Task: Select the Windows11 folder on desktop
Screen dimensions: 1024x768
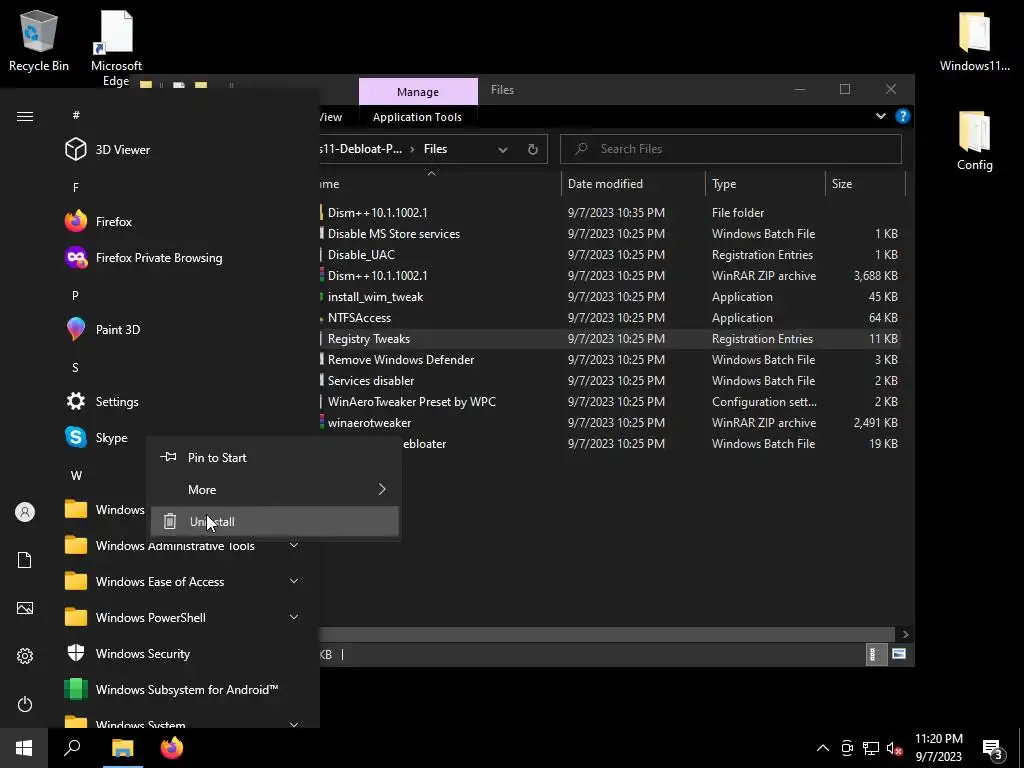Action: (974, 40)
